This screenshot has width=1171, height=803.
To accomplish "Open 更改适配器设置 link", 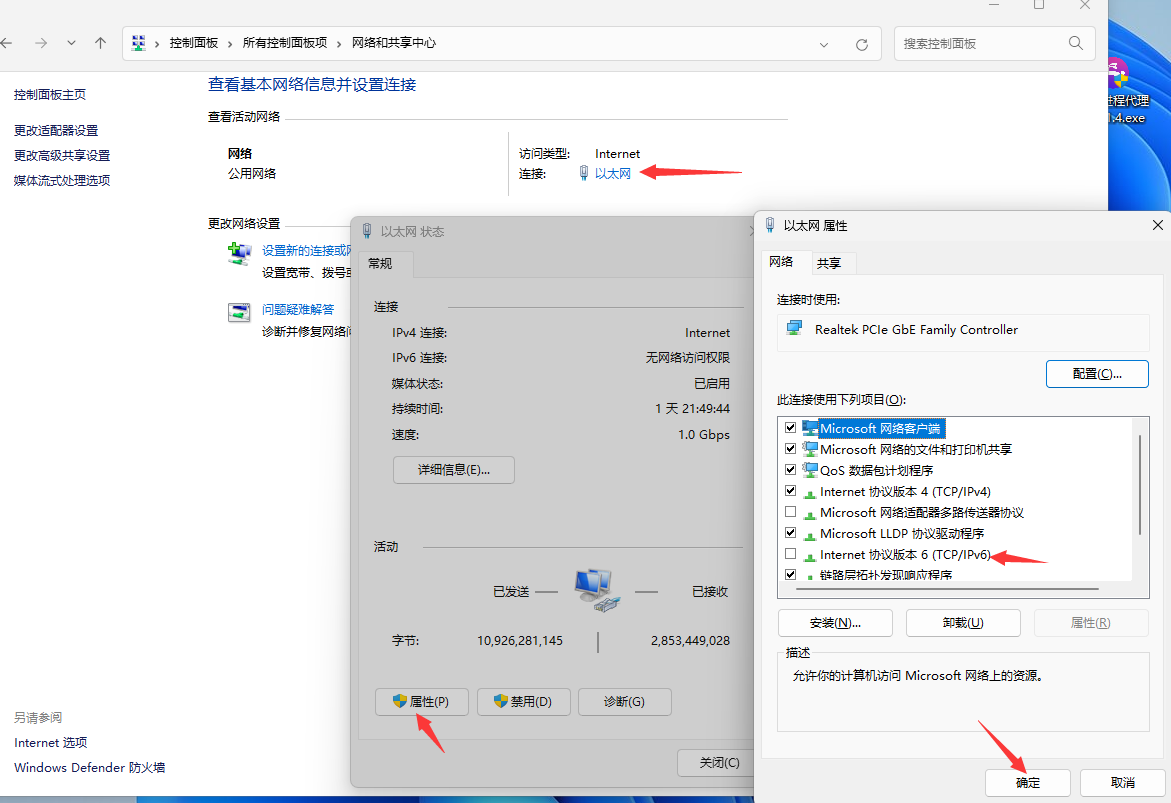I will tap(56, 131).
